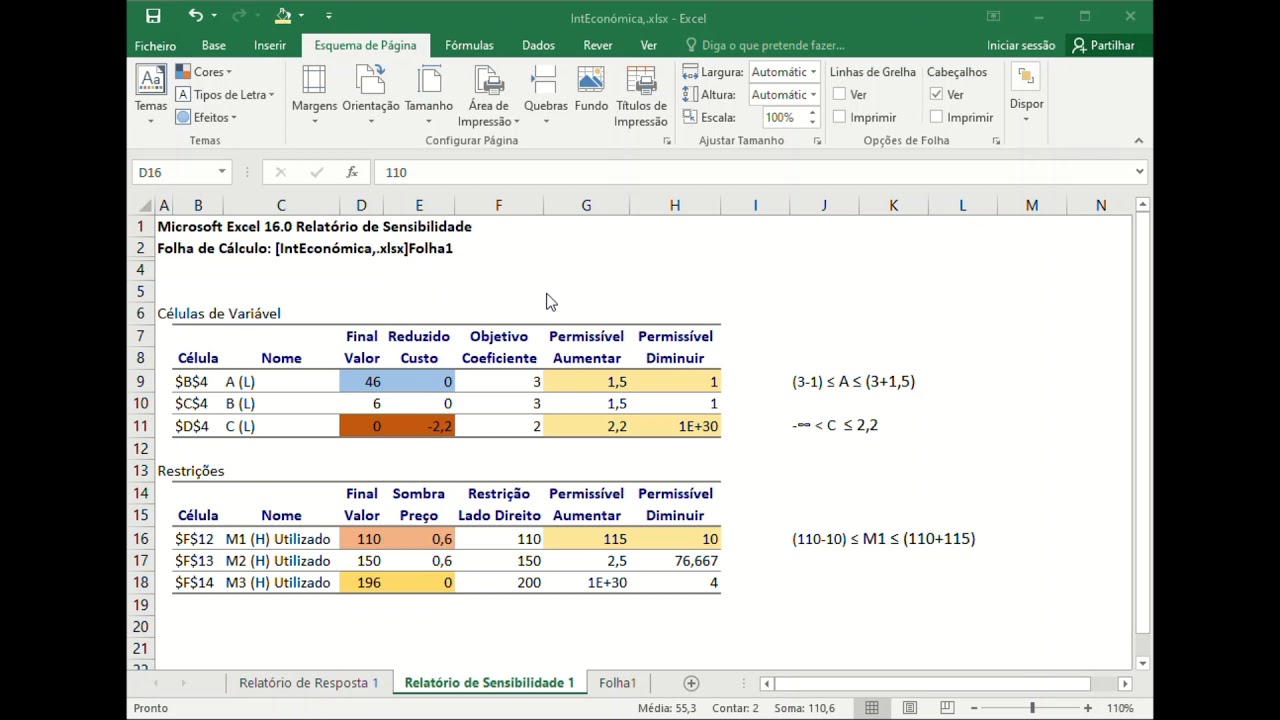This screenshot has width=1280, height=720.
Task: Open the Quebras page breaks menu
Action: point(546,95)
